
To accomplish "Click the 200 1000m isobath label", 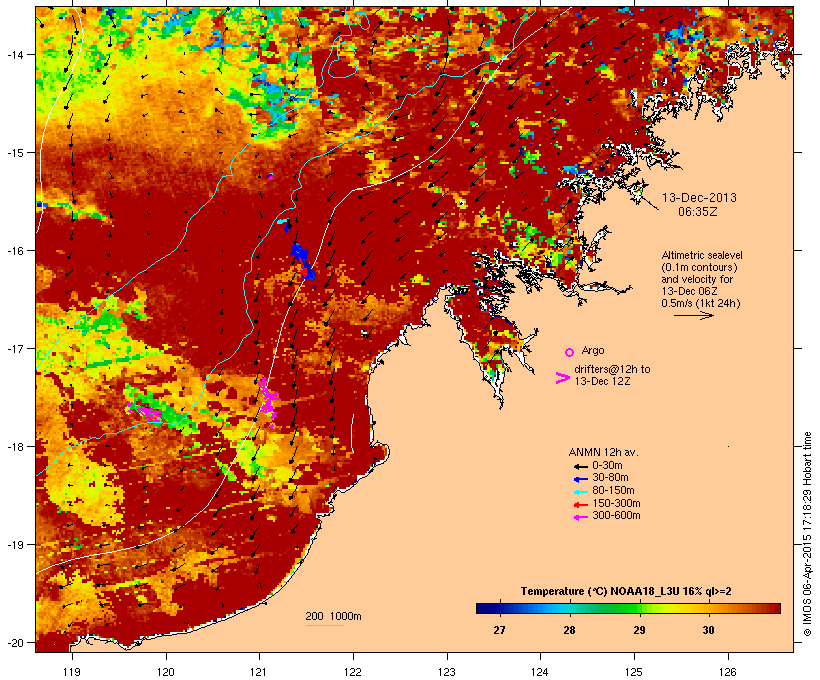I will (333, 616).
